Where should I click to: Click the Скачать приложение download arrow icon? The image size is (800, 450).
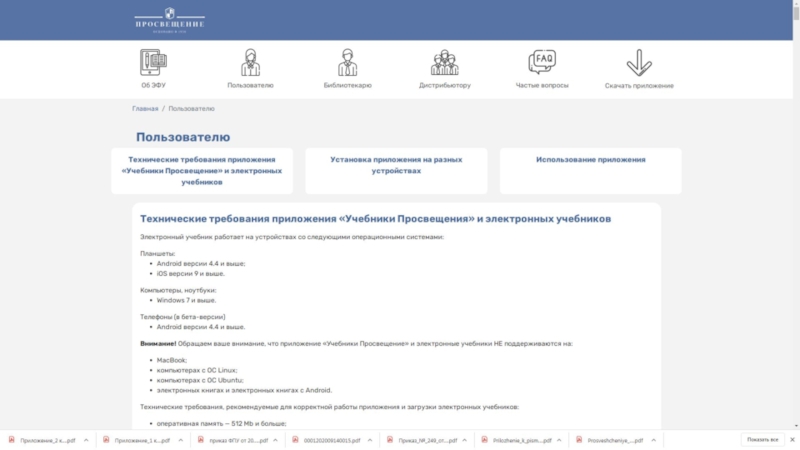coord(639,62)
